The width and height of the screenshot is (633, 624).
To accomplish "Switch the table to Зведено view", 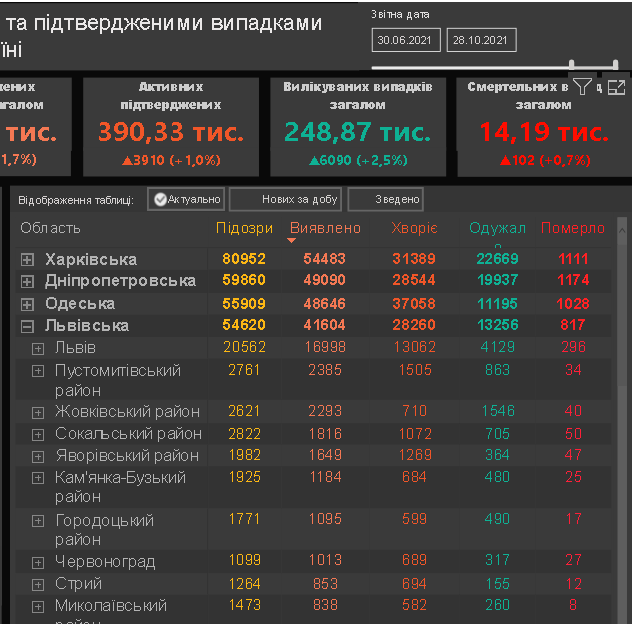I will (386, 200).
